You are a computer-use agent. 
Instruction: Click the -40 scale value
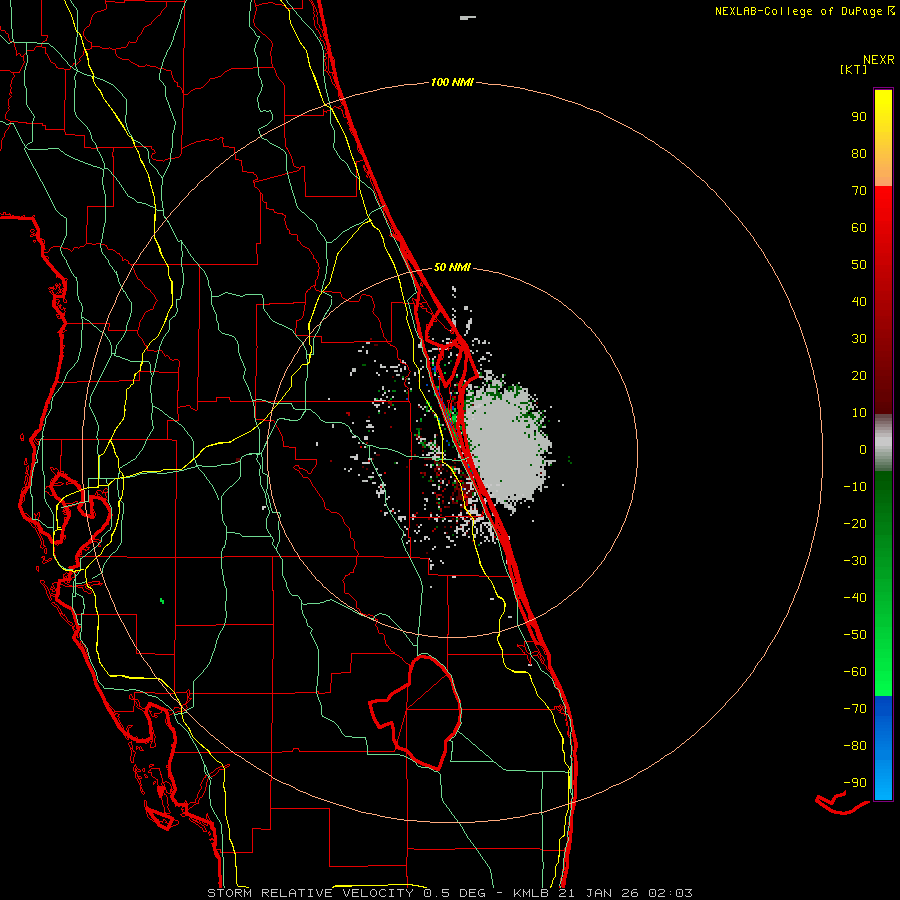tap(855, 598)
